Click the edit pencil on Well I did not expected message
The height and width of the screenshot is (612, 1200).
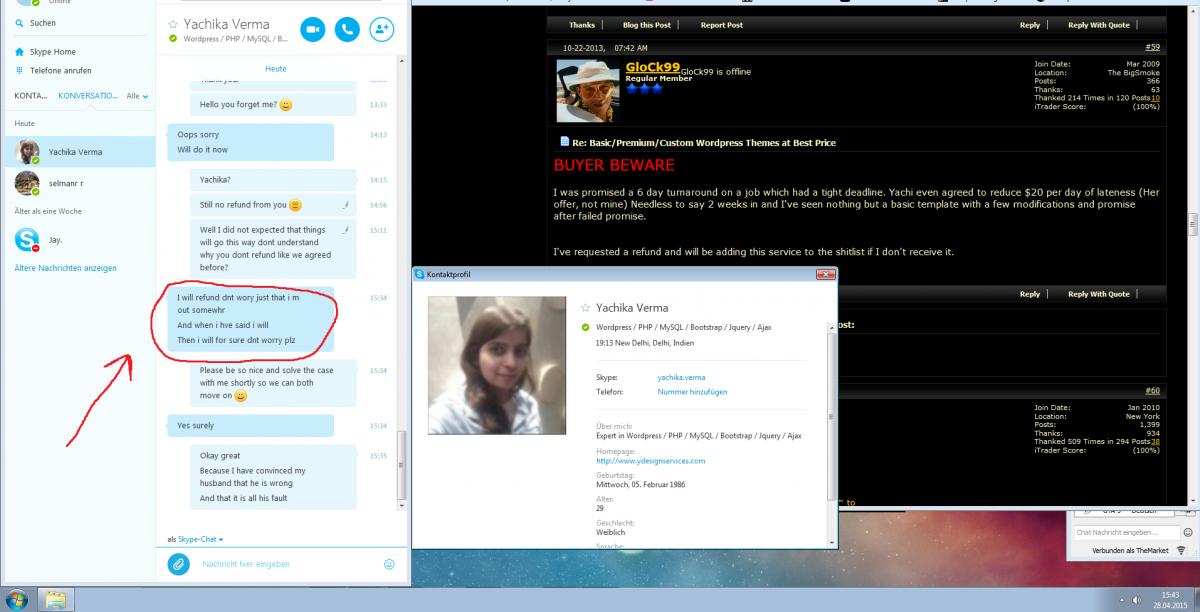(344, 229)
